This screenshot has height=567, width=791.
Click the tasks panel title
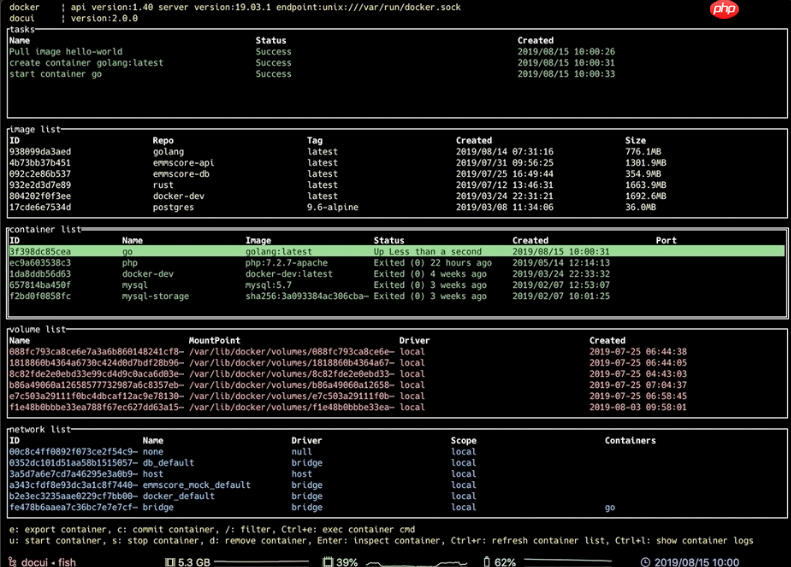click(22, 29)
